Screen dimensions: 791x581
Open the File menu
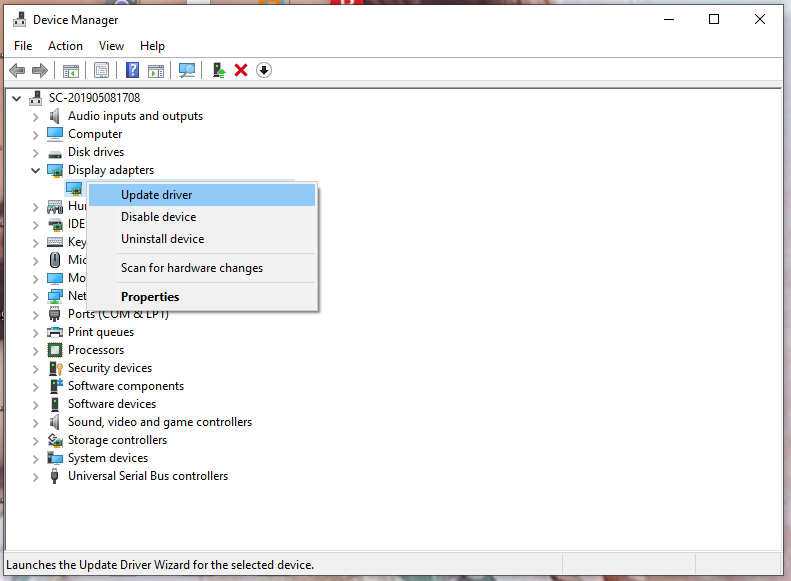coord(23,46)
